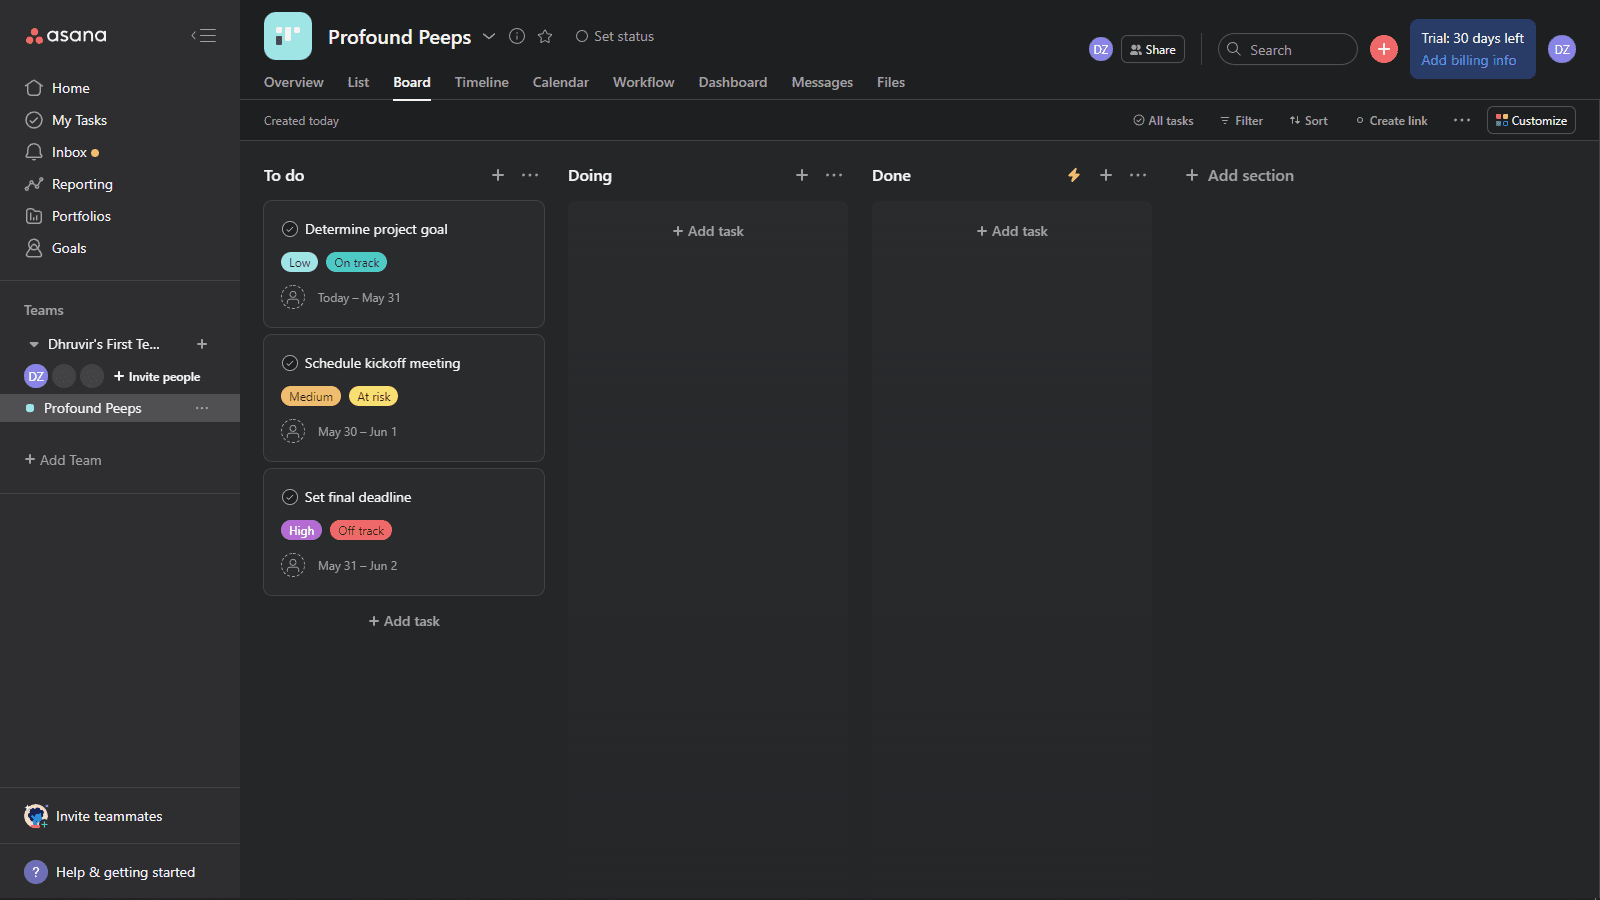Screen dimensions: 1600x900
Task: Open the toolbar overflow menu beside Create link
Action: click(1462, 120)
